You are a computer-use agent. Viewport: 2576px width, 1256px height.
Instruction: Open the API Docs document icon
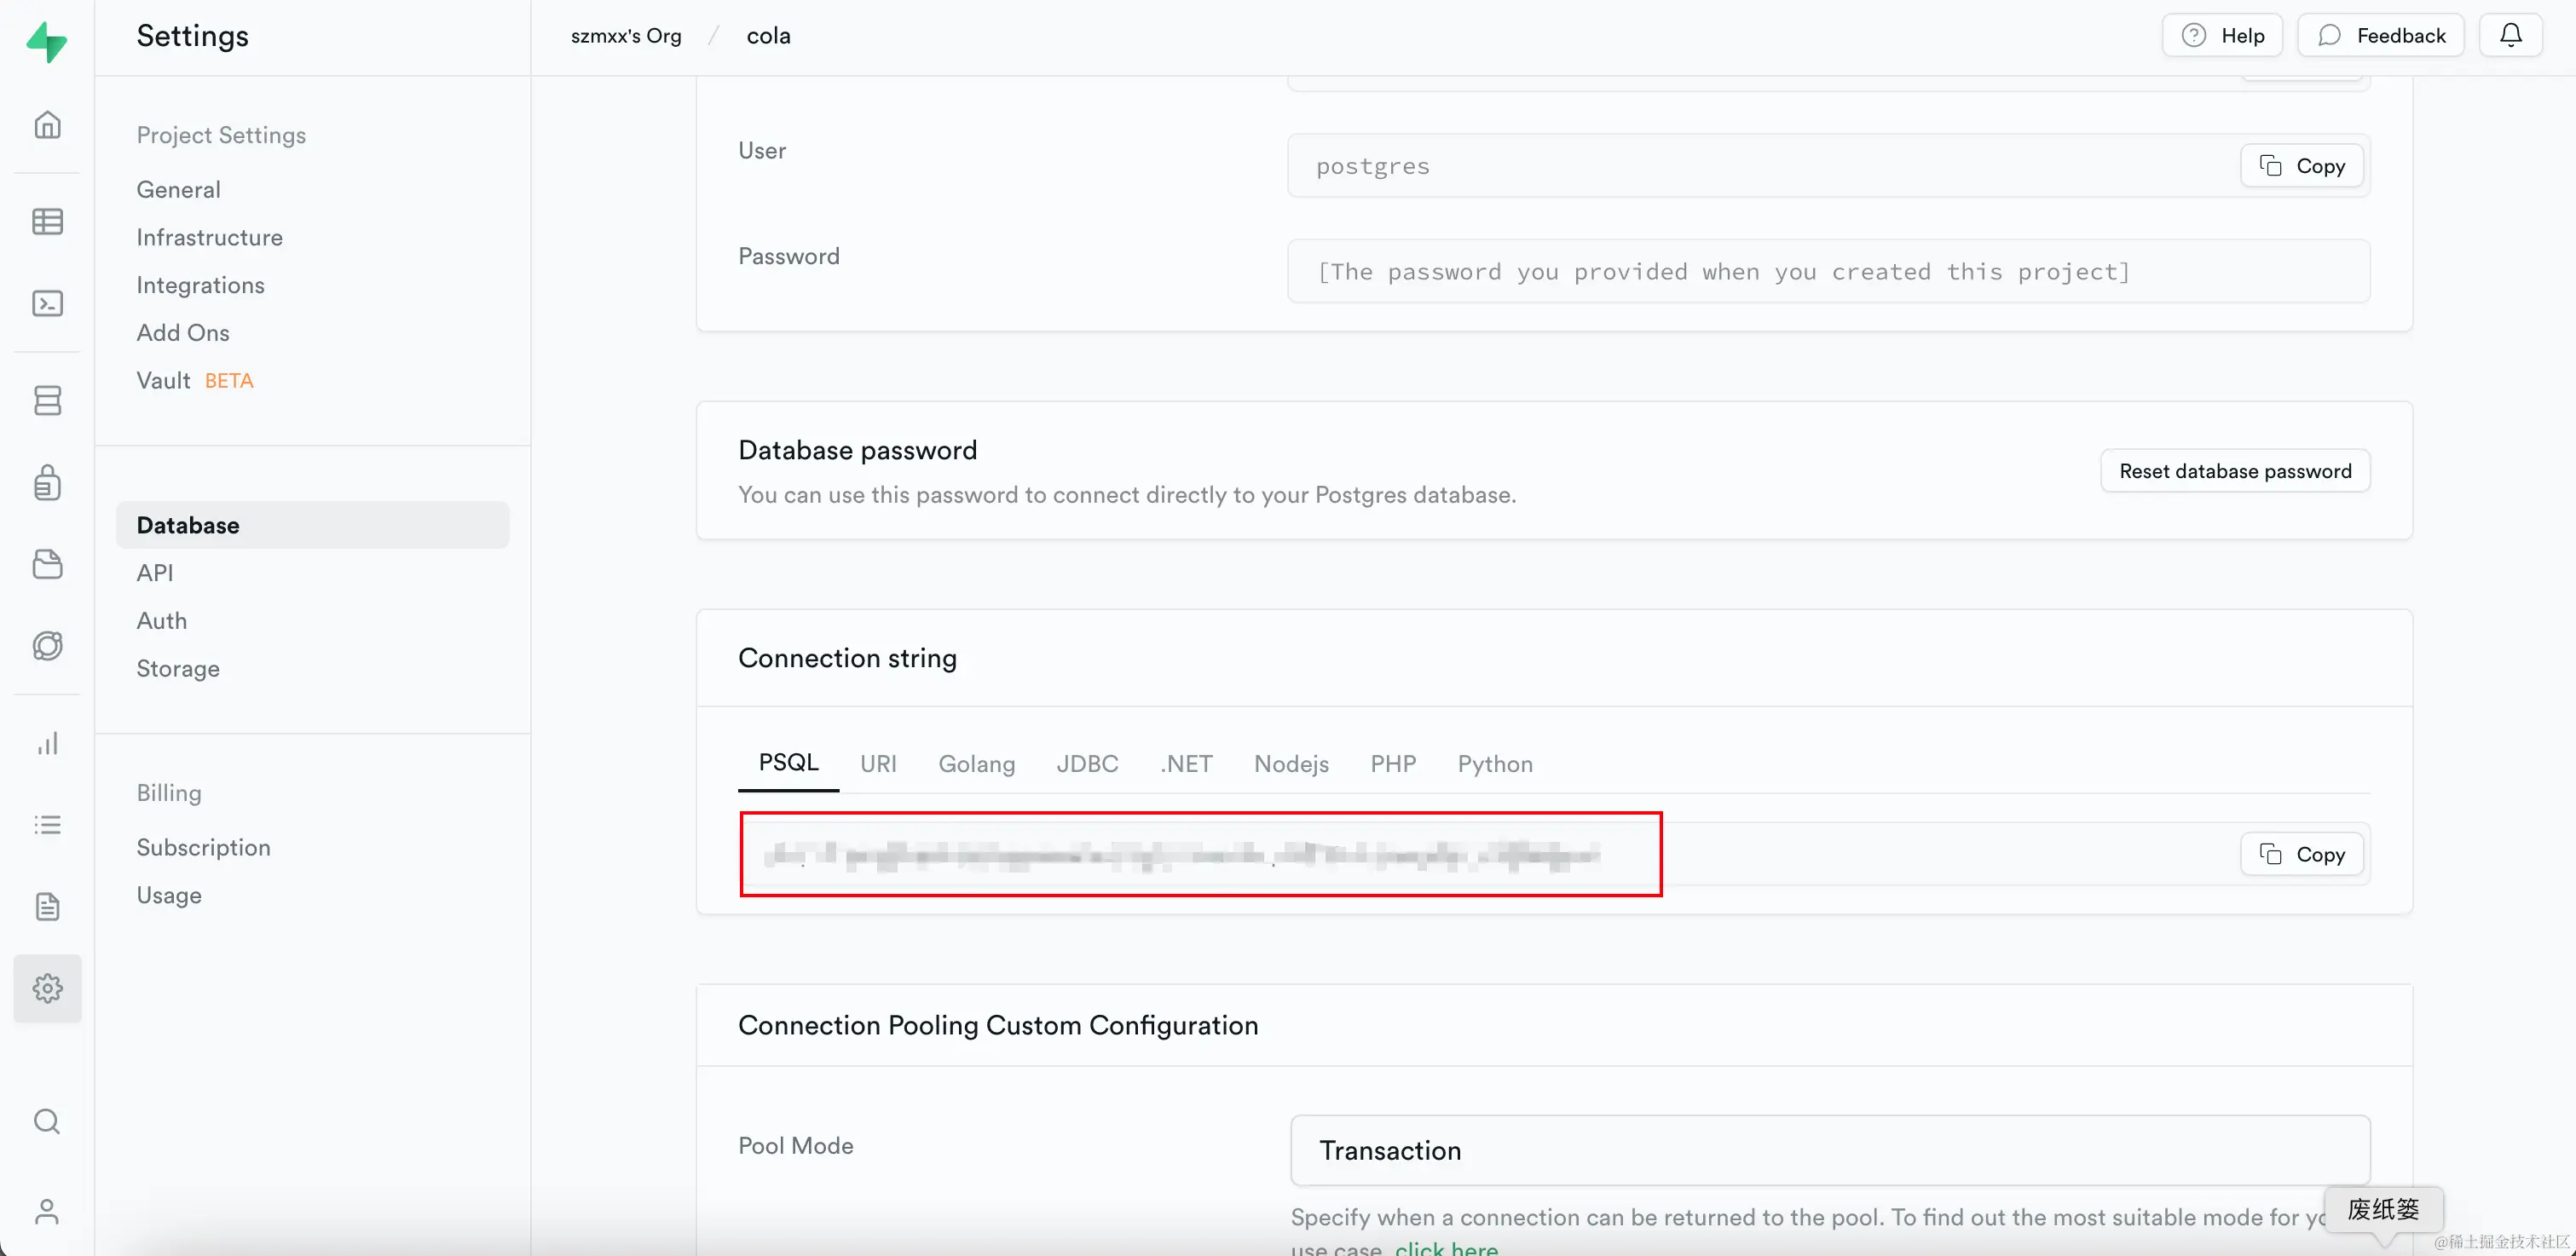point(47,906)
